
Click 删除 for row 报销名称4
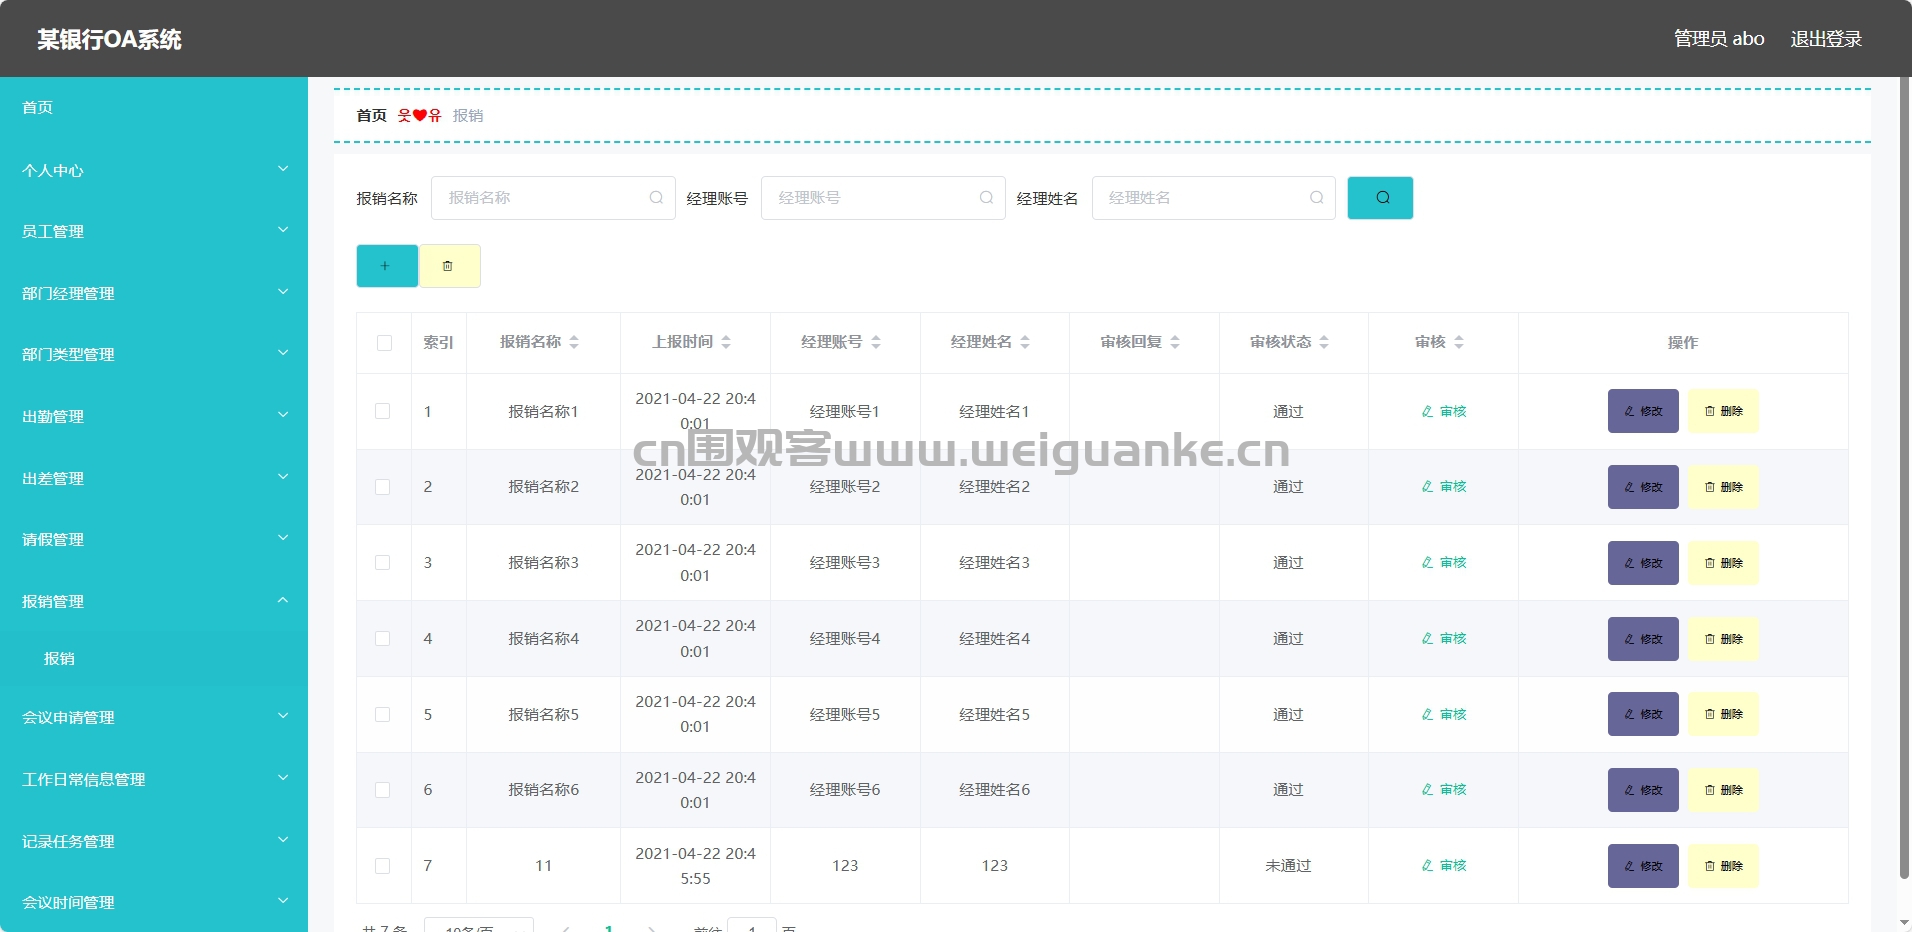tap(1723, 639)
